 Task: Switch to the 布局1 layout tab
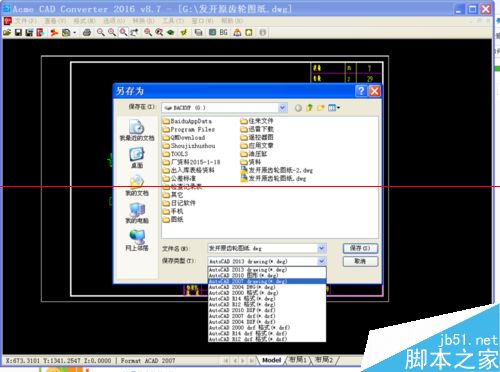coord(298,360)
